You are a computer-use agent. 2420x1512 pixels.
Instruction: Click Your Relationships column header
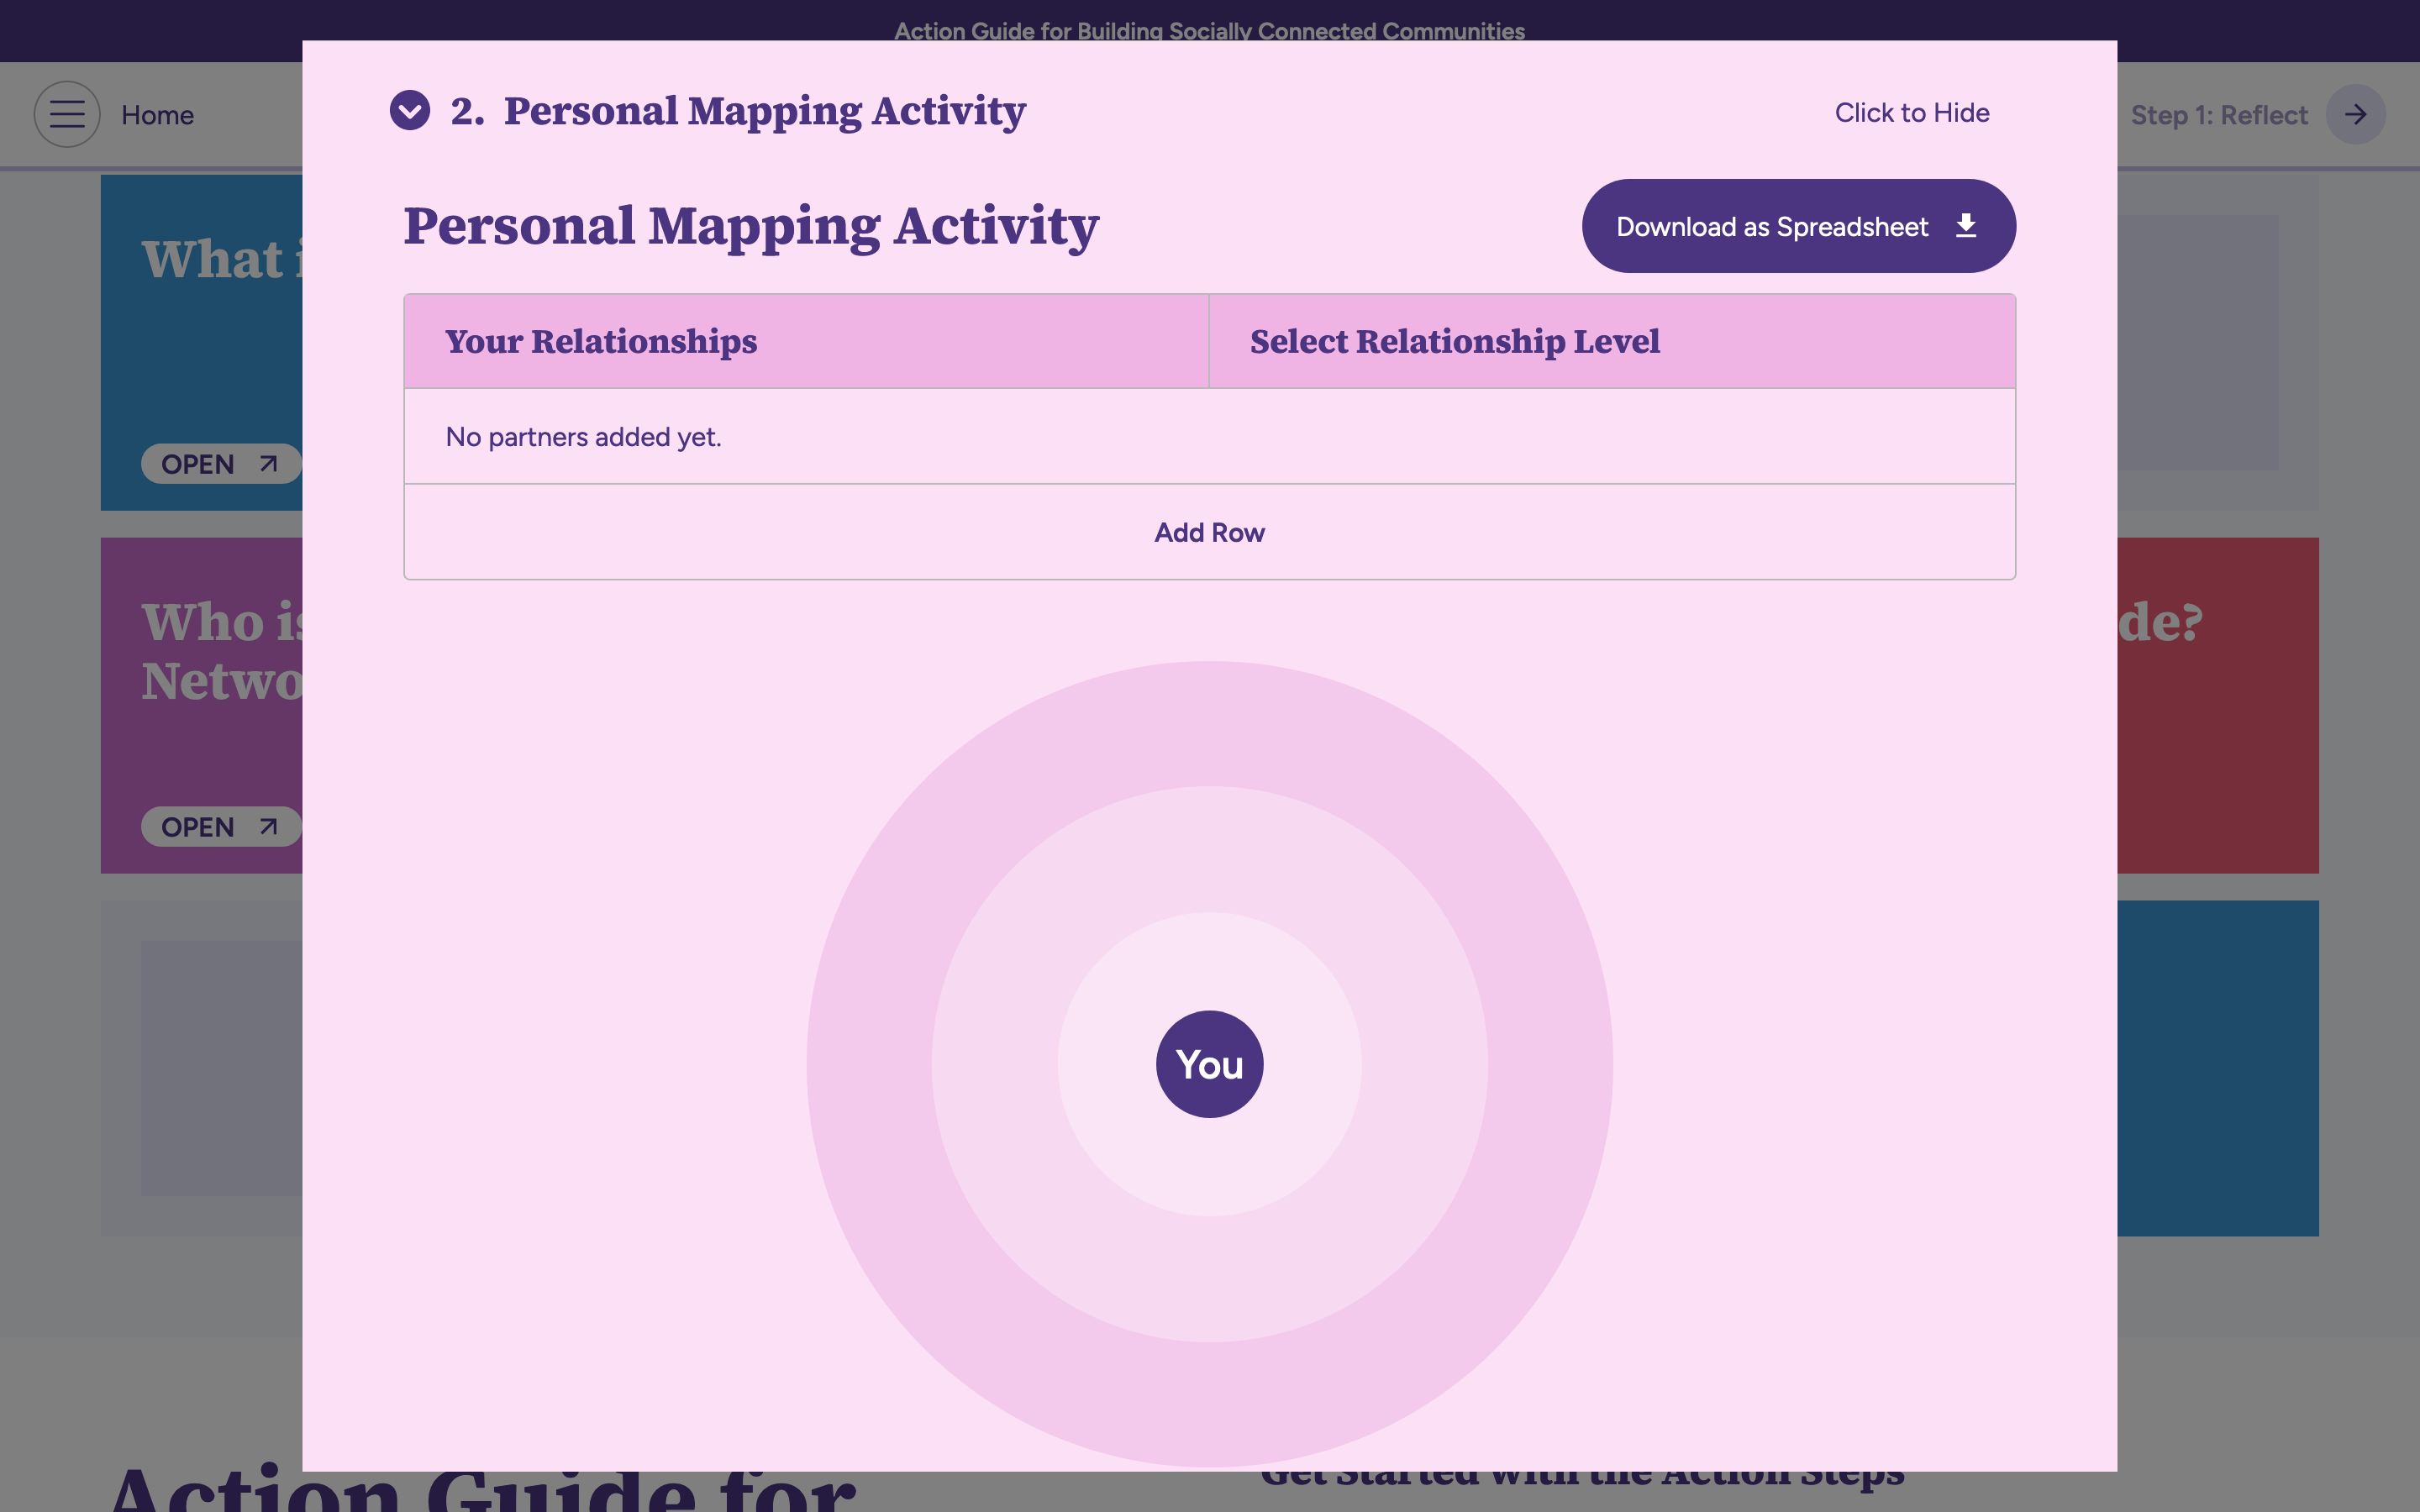pyautogui.click(x=601, y=341)
